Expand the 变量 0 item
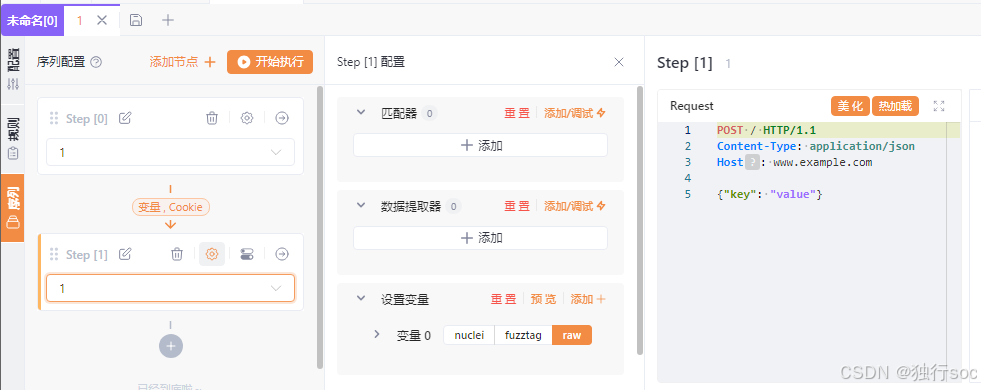The width and height of the screenshot is (981, 390). click(377, 334)
